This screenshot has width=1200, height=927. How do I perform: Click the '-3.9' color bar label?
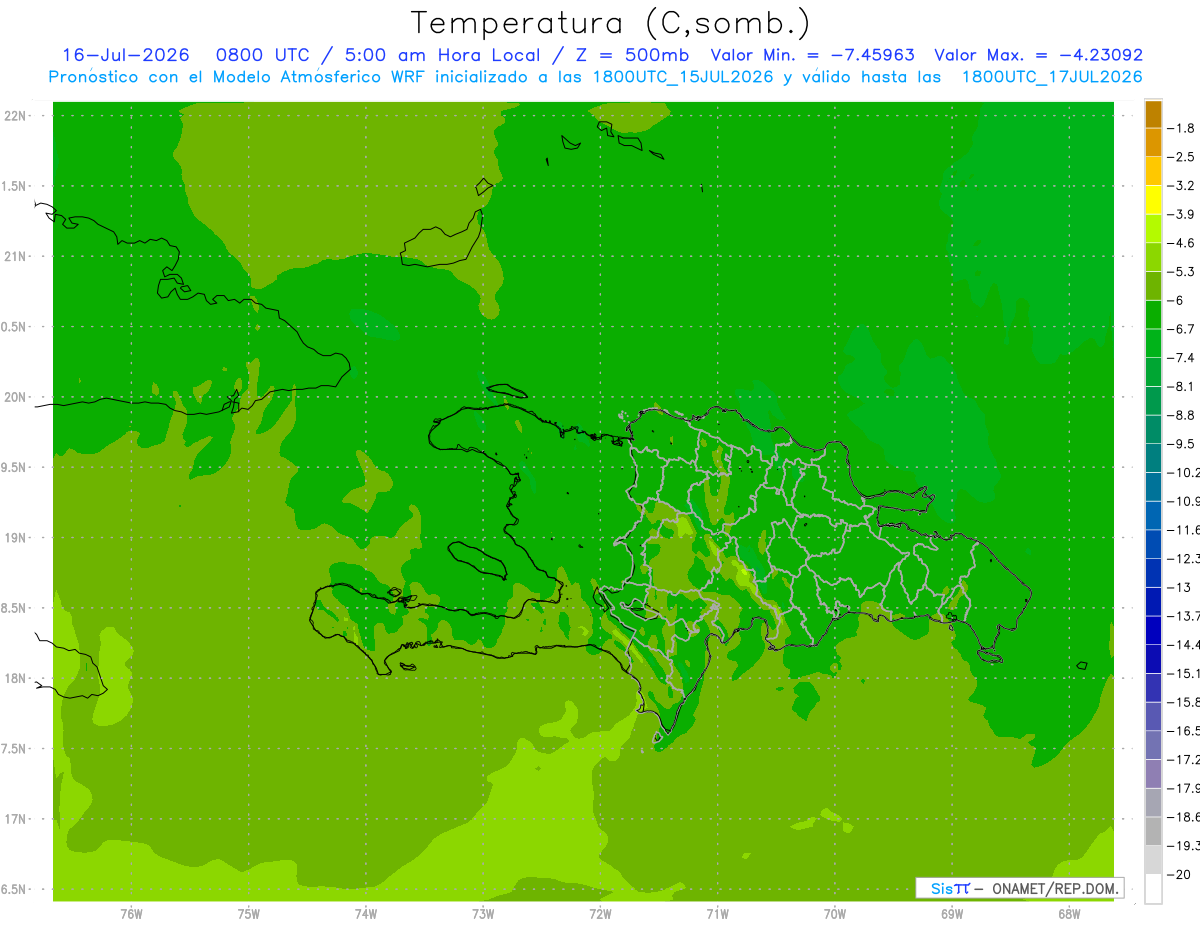[x=1181, y=214]
